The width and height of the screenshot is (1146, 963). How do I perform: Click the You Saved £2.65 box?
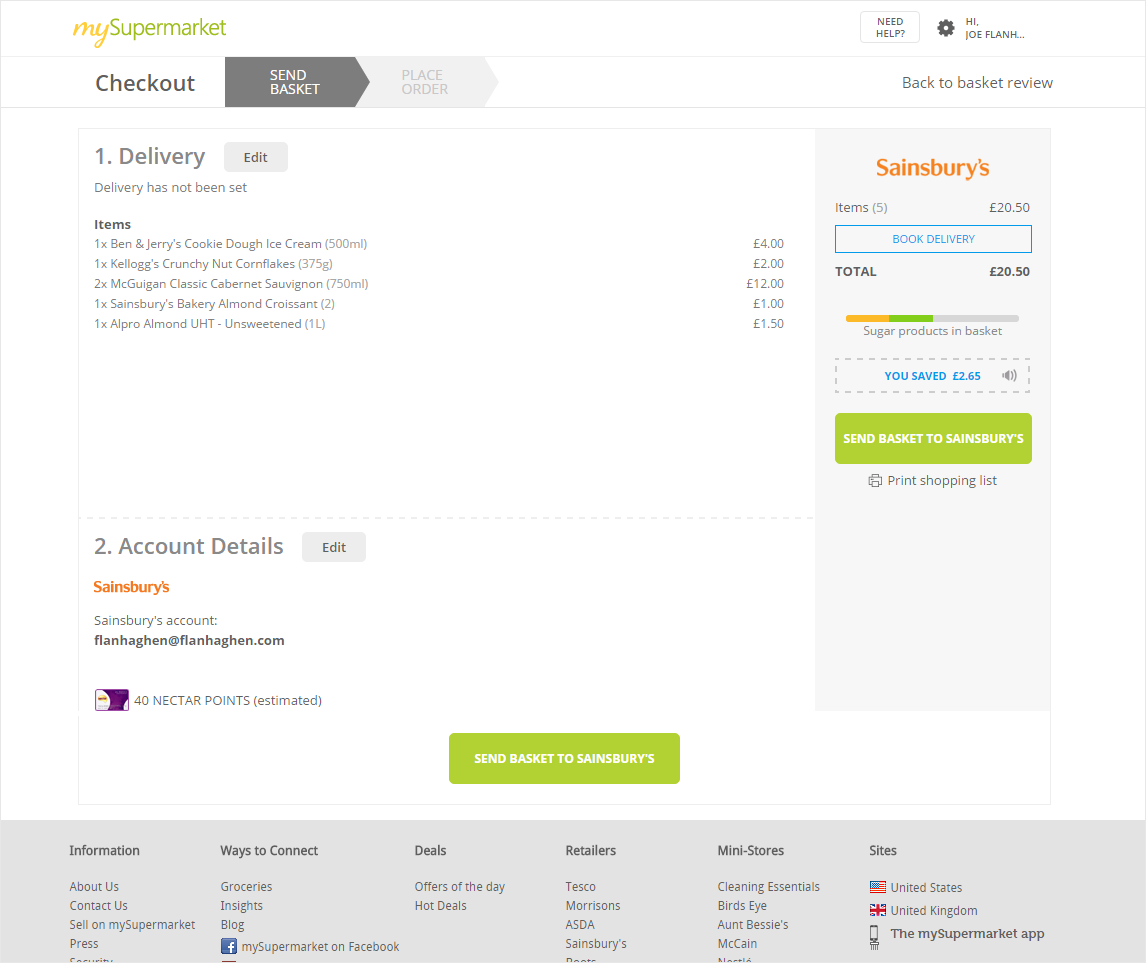[933, 376]
